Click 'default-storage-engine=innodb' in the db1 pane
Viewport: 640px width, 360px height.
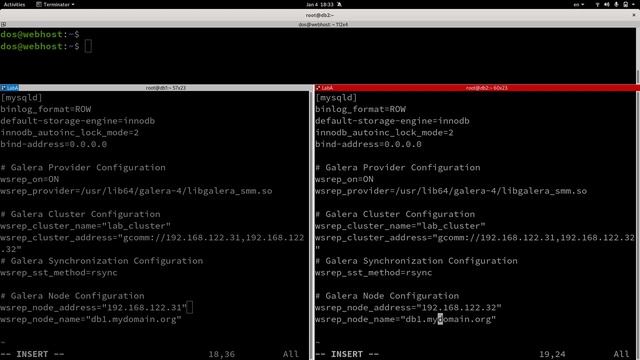(x=78, y=121)
